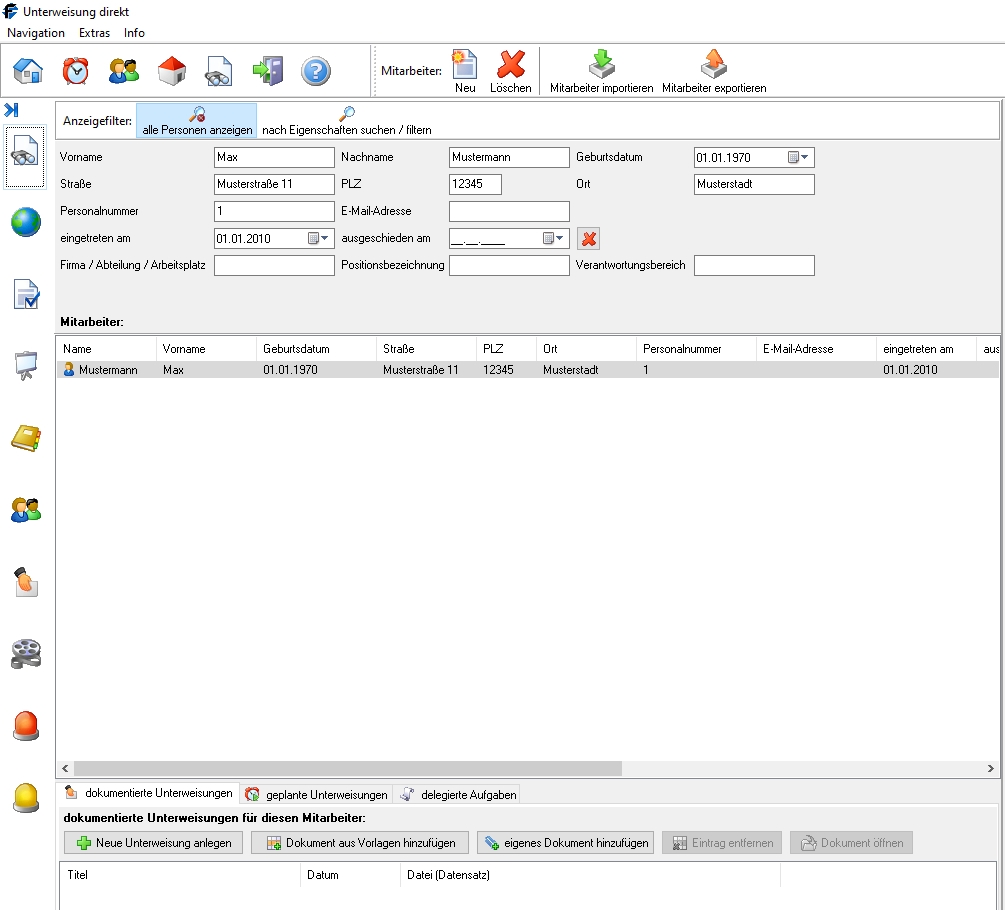Sort by Geburtsdatum column header
Image resolution: width=1005 pixels, height=910 pixels.
[316, 349]
